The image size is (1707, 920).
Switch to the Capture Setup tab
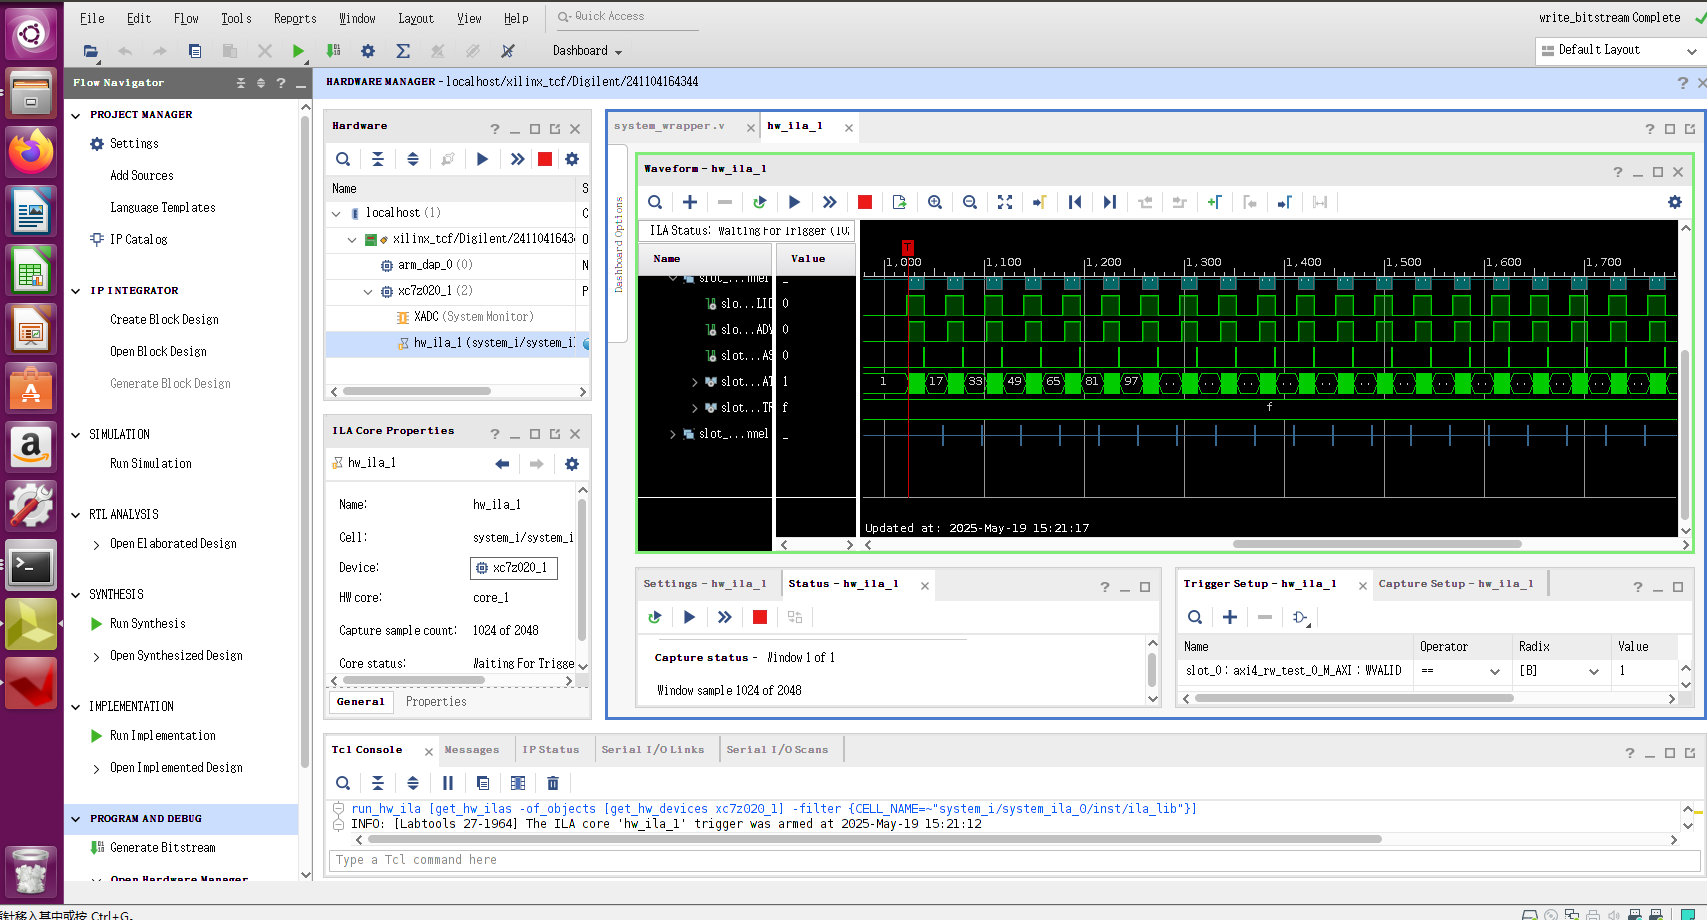tap(1458, 583)
